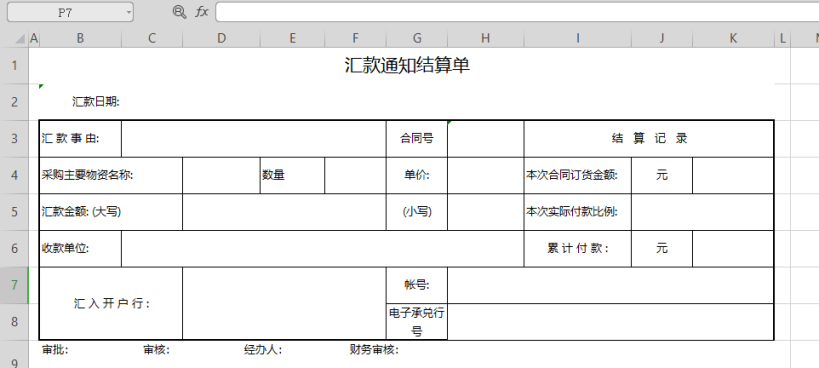819x368 pixels.
Task: Select row 1 header
Action: point(14,66)
